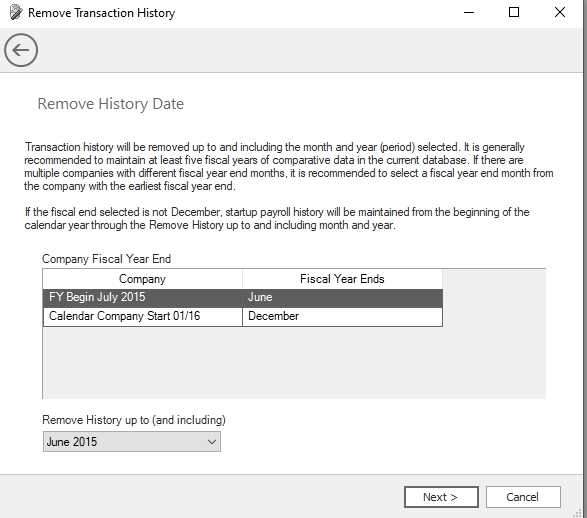Click the Cancel button
Viewport: 587px width, 518px height.
coord(523,497)
